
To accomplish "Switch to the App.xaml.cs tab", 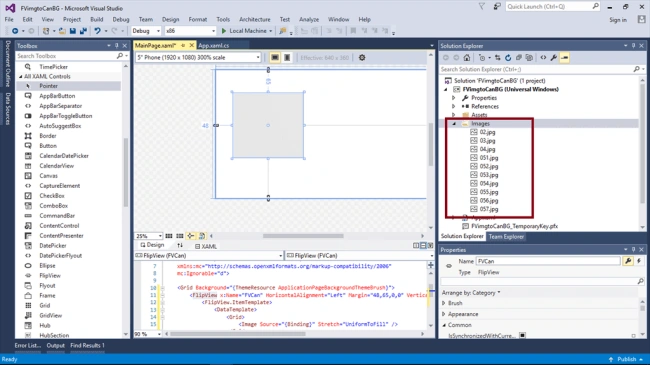I will click(213, 46).
